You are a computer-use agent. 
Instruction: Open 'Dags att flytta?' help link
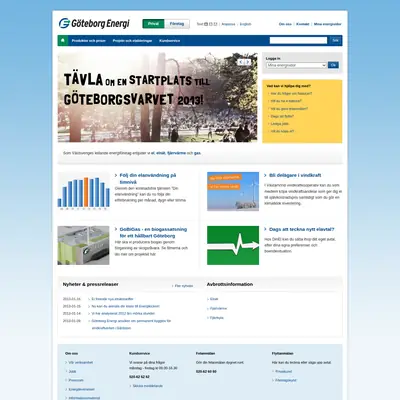282,116
